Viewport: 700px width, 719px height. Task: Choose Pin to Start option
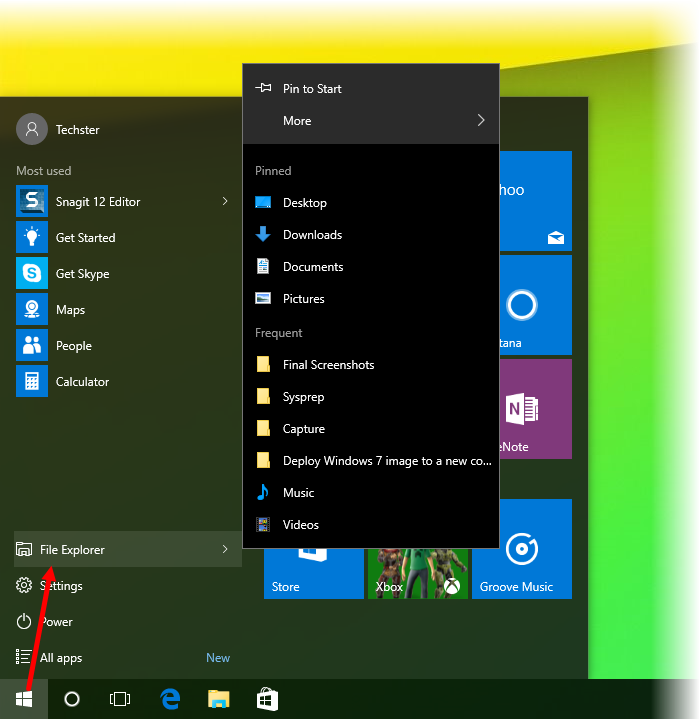click(370, 88)
